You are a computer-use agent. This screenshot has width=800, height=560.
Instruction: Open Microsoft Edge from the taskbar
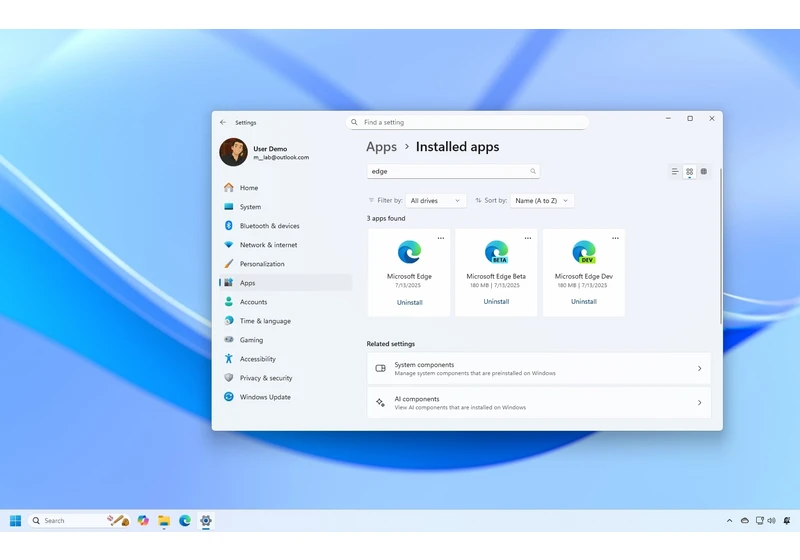point(185,520)
